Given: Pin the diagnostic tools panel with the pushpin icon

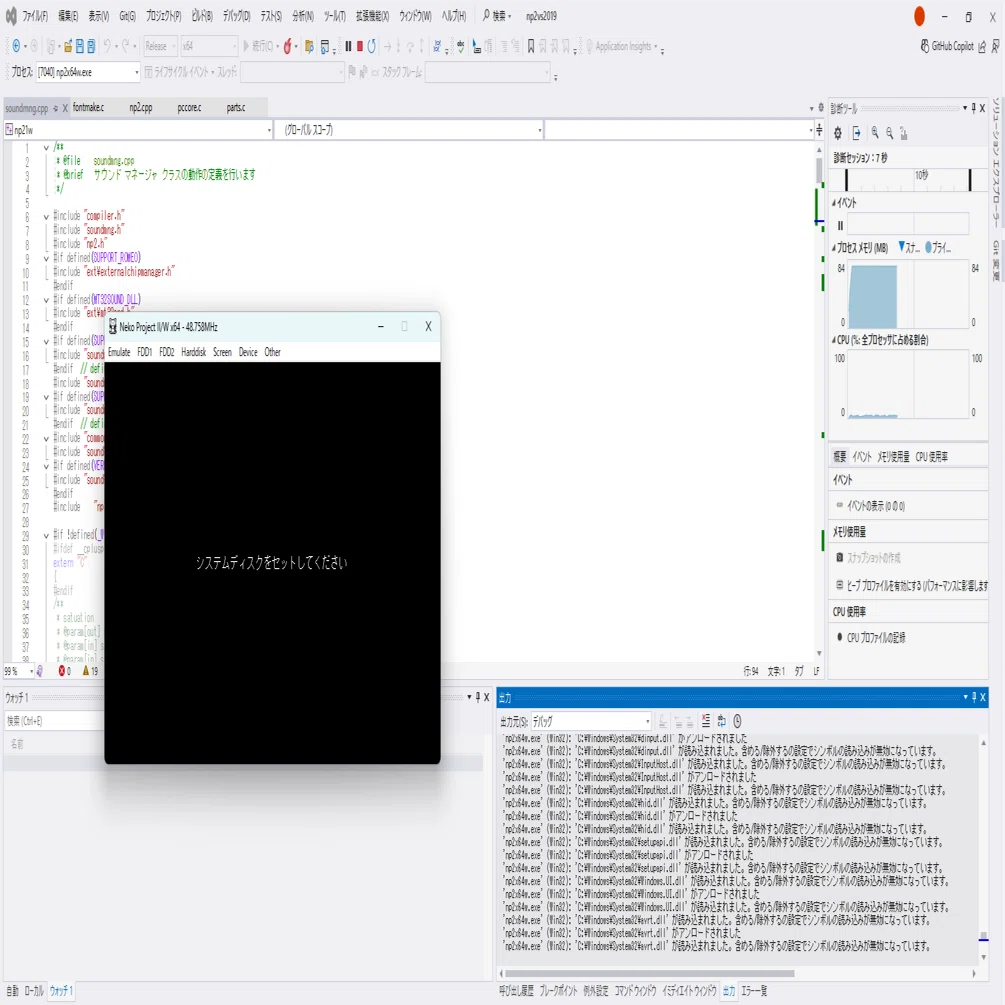Looking at the screenshot, I should (974, 108).
